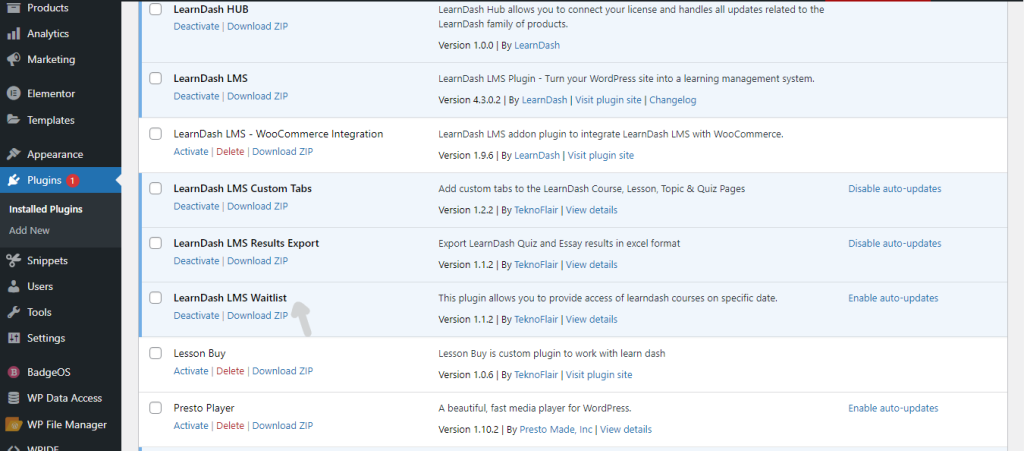1024x451 pixels.
Task: Disable auto-updates for LearnDash LMS Custom Tabs
Action: [895, 189]
